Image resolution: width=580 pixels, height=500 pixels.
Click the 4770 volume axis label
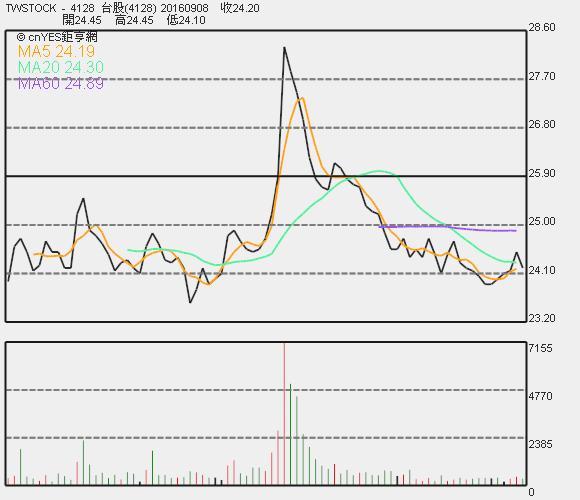540,396
